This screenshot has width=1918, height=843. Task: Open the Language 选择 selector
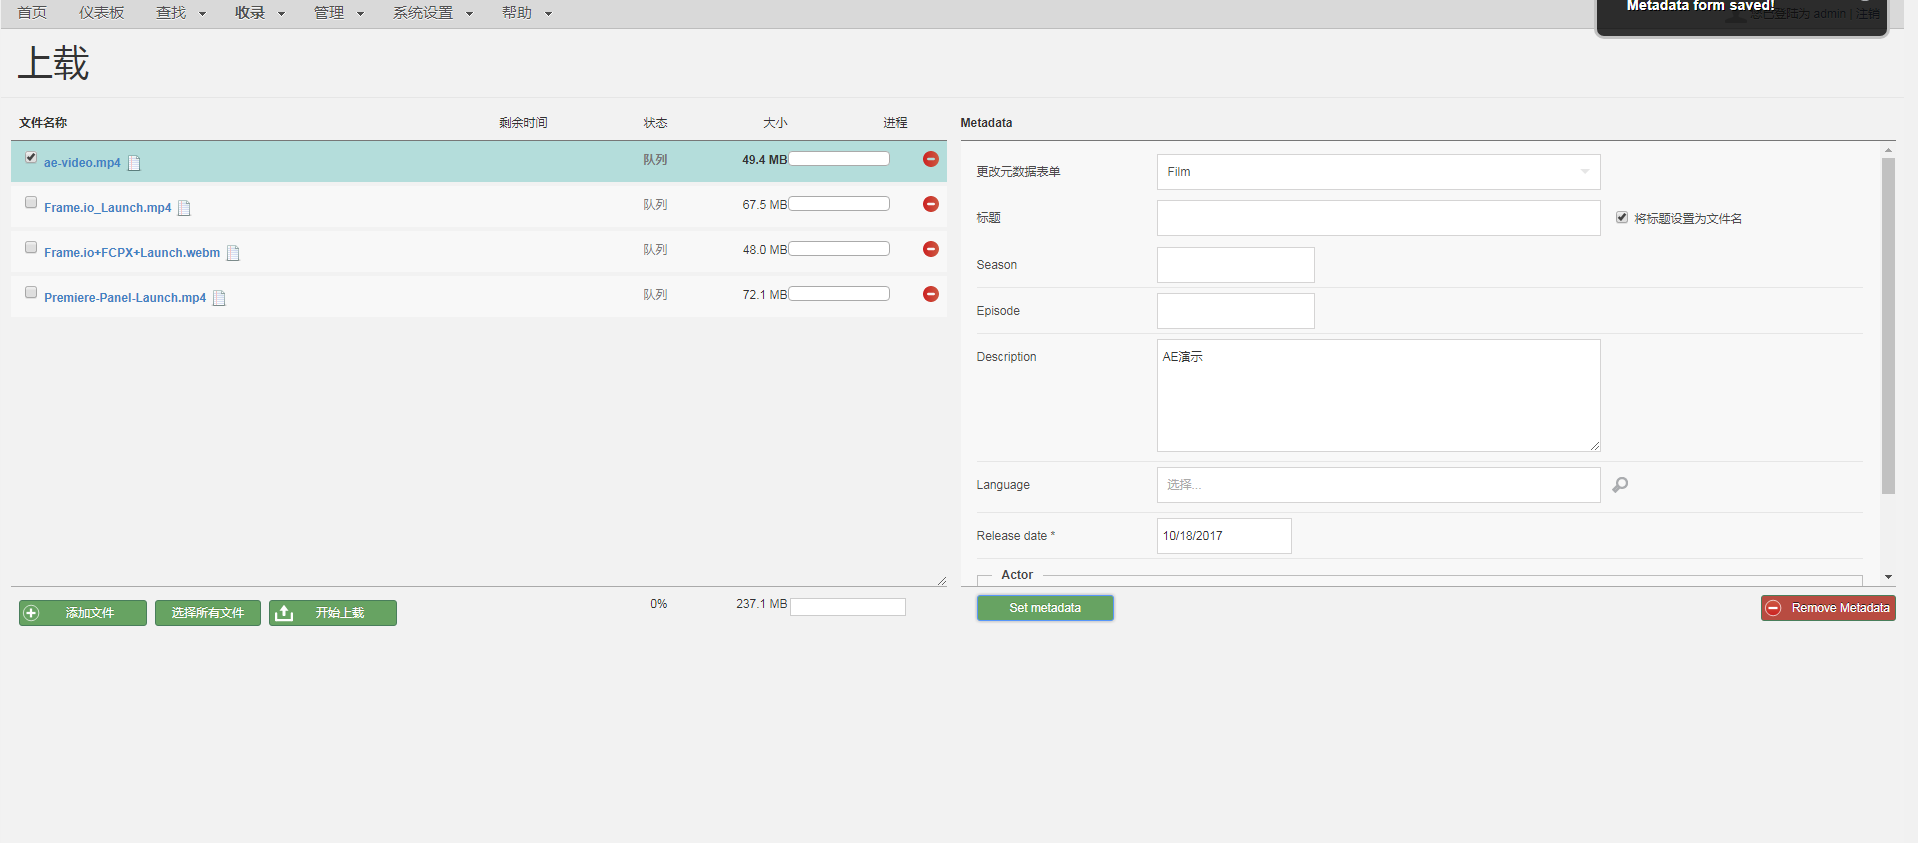click(x=1378, y=485)
